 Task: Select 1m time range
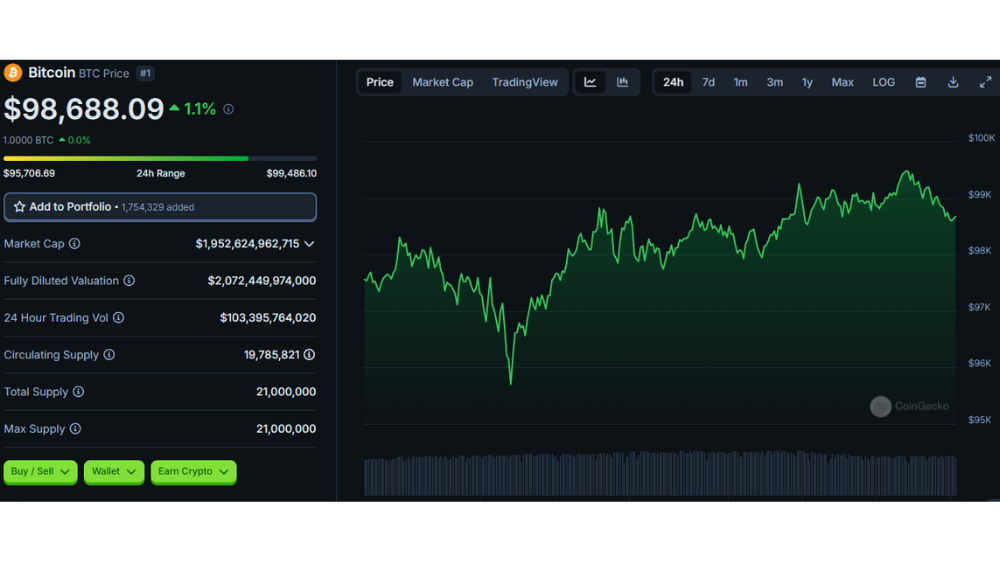(740, 82)
